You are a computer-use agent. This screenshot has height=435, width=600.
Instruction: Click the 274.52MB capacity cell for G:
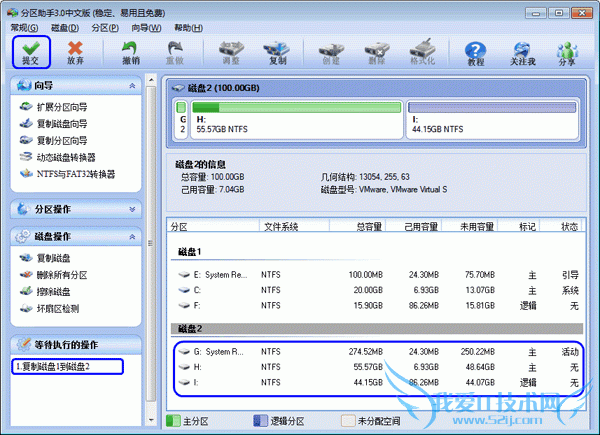[x=365, y=352]
